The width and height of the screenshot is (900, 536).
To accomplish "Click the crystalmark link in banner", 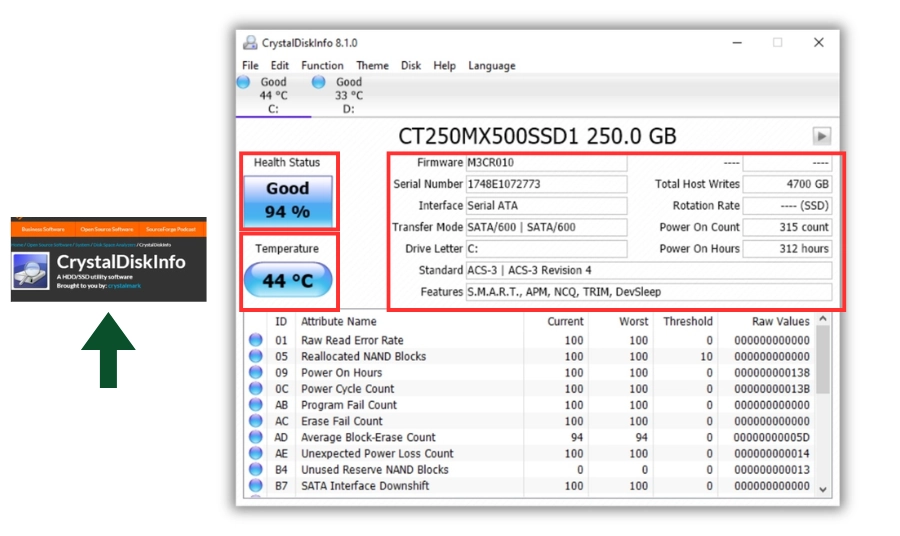I will (124, 285).
